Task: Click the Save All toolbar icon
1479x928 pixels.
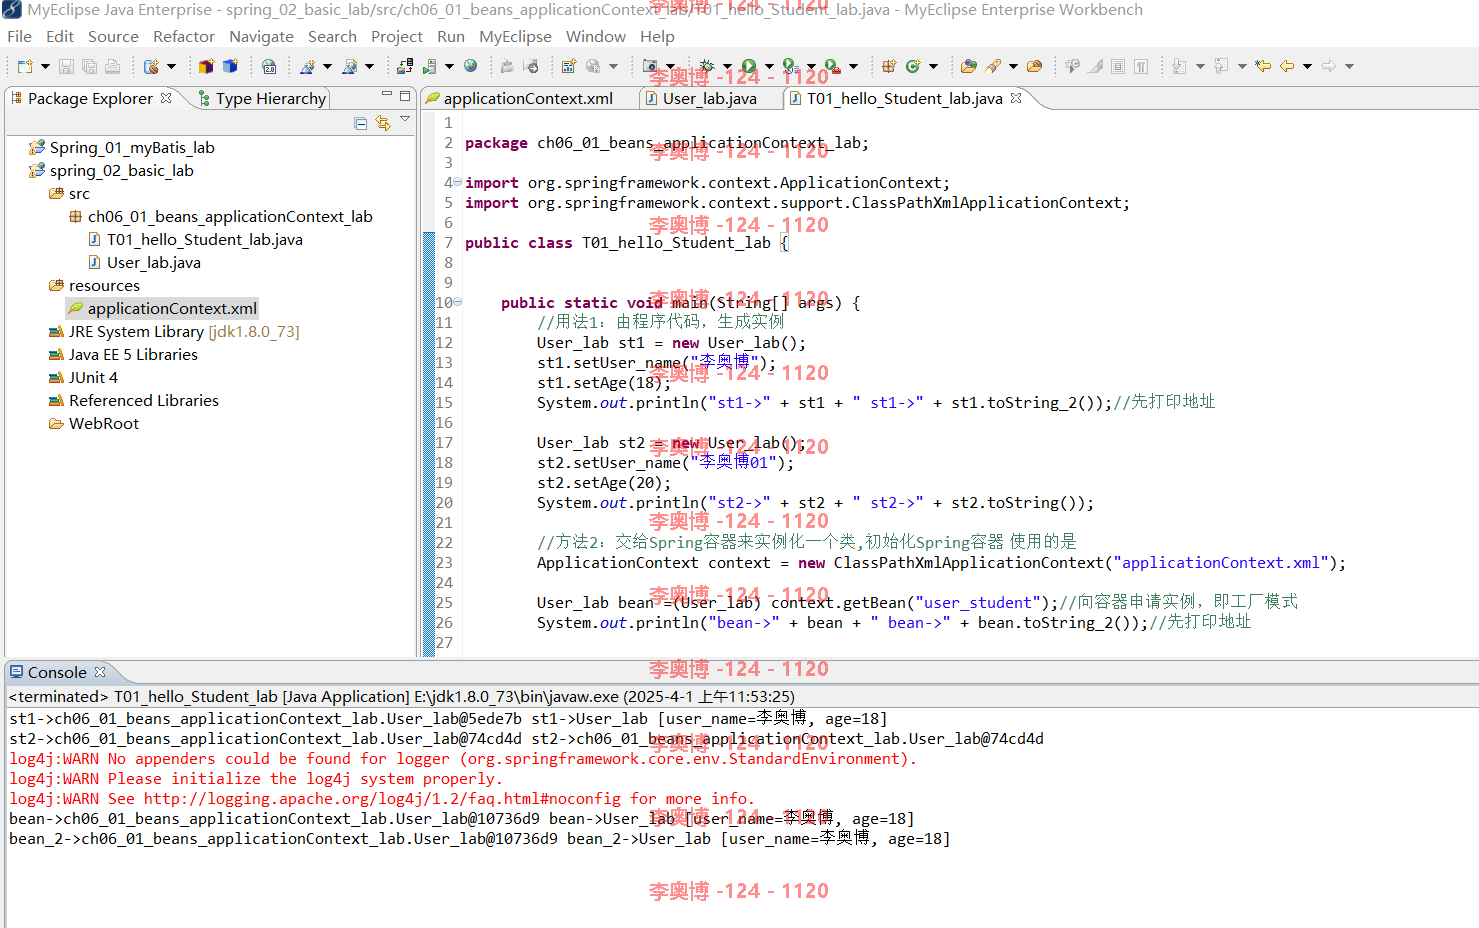Action: coord(89,66)
